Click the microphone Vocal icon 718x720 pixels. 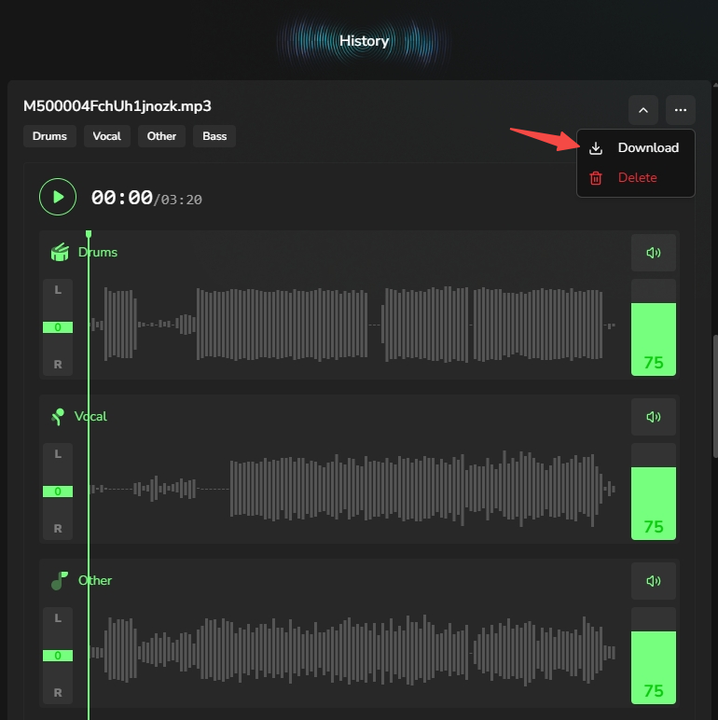click(58, 416)
